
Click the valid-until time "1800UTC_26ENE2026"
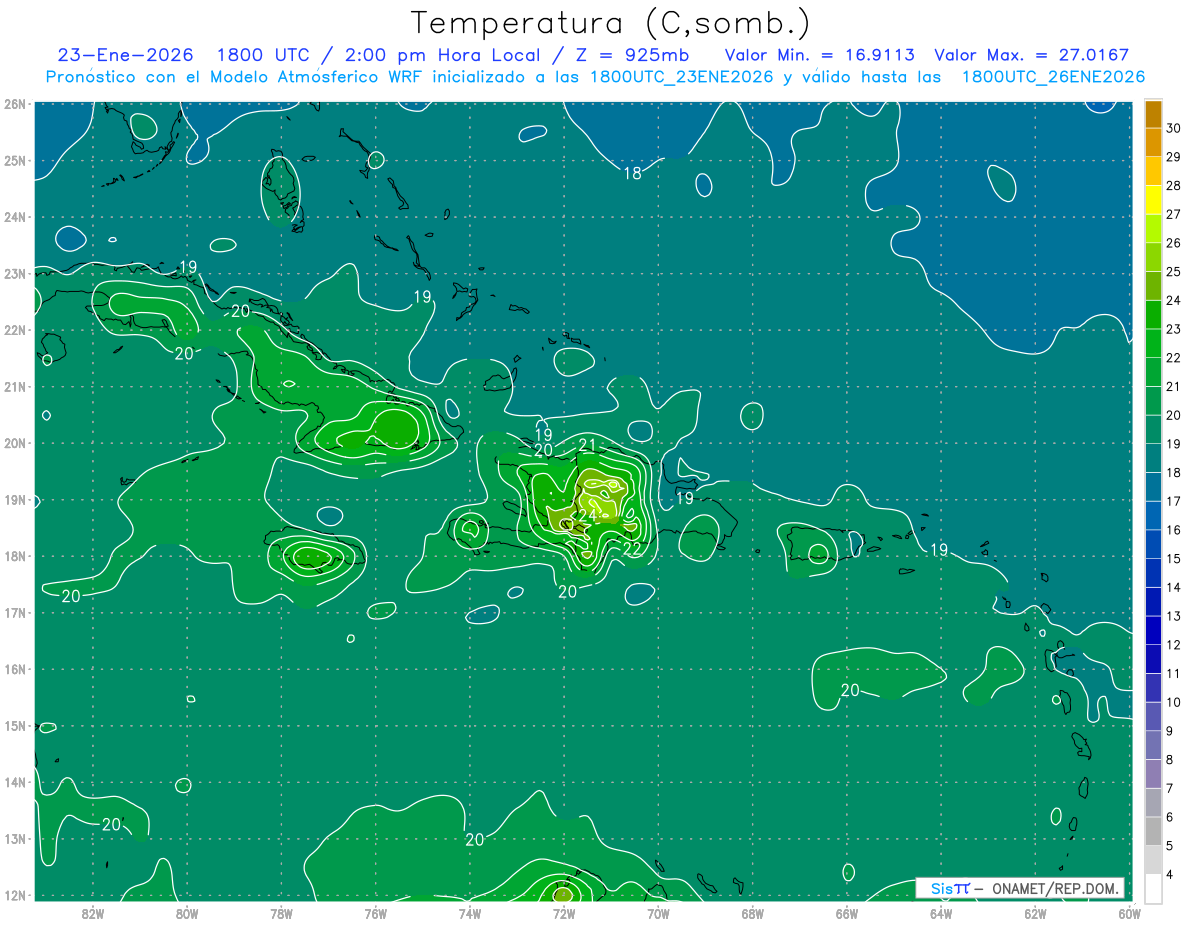pyautogui.click(x=1053, y=77)
